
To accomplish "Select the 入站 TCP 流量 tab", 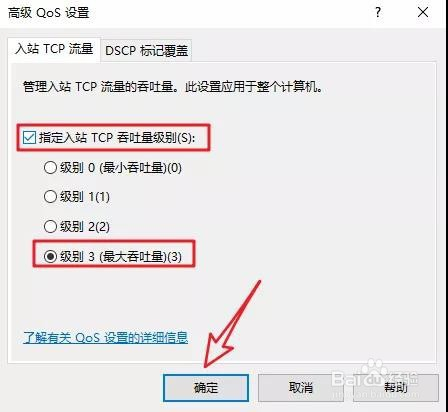I will coord(54,49).
